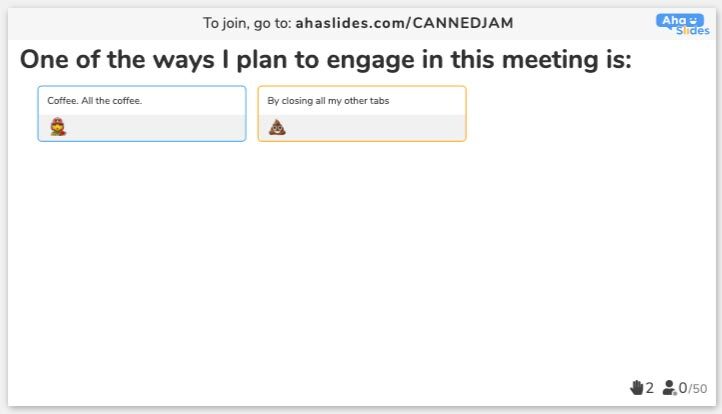Open the ahaslides.com/CANNEDJAM join link

[404, 23]
